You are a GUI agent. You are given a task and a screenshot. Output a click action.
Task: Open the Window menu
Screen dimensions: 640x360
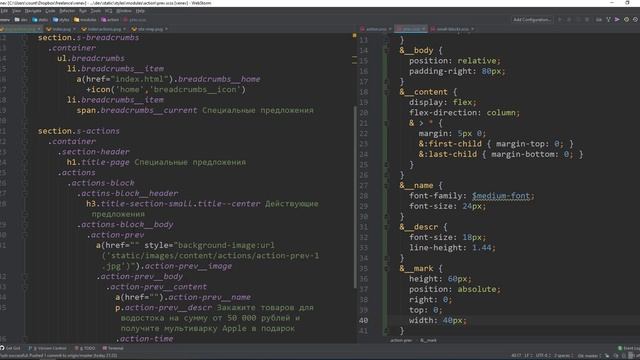(x=124, y=11)
